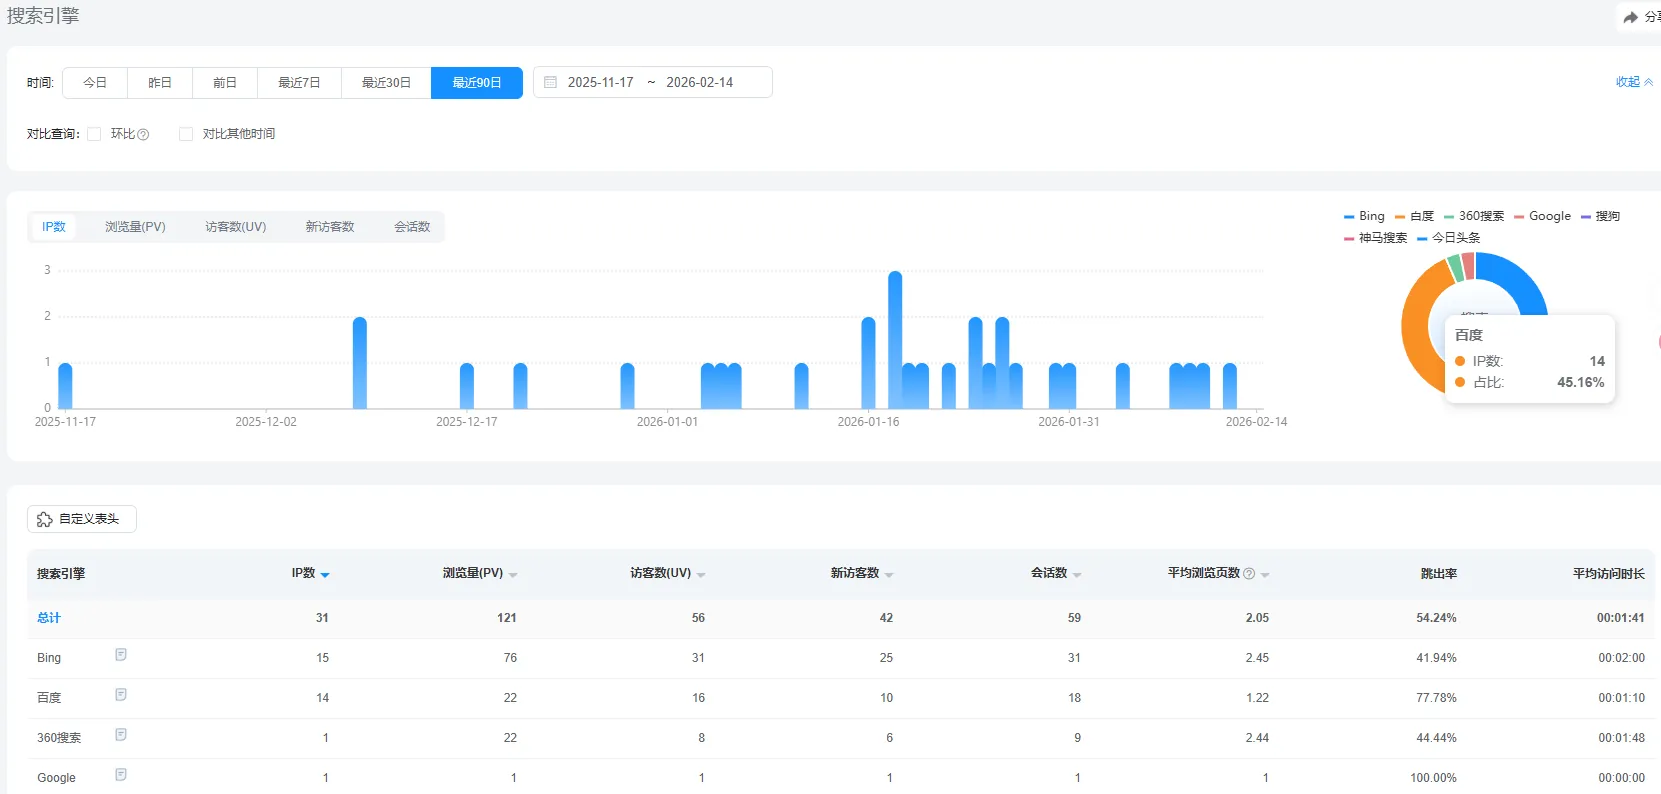
Task: Click the detail icon next to 360搜索
Action: (x=121, y=735)
